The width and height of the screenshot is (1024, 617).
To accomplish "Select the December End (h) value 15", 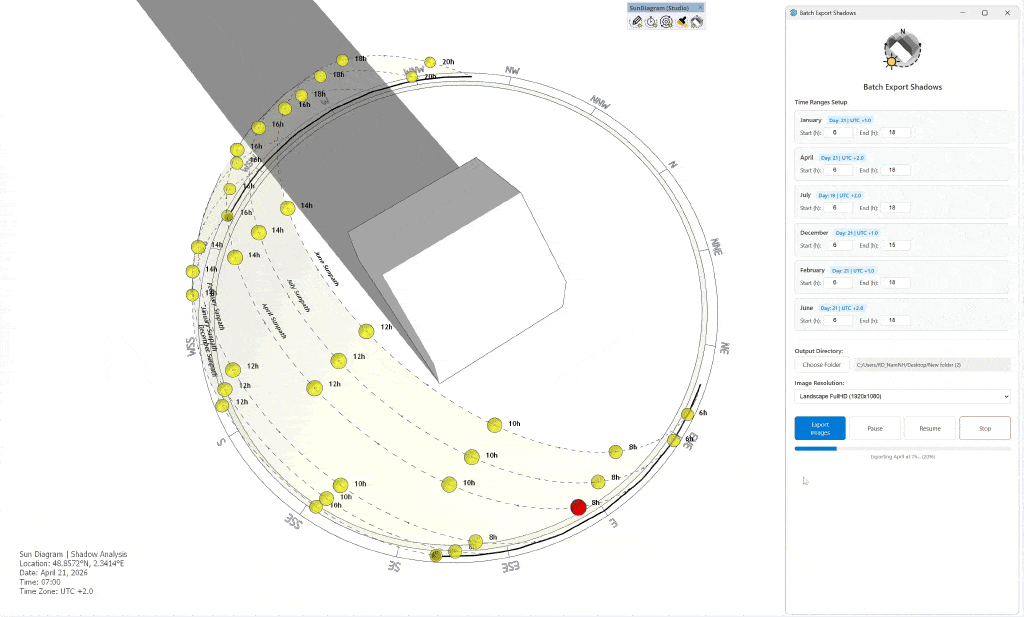I will 894,245.
